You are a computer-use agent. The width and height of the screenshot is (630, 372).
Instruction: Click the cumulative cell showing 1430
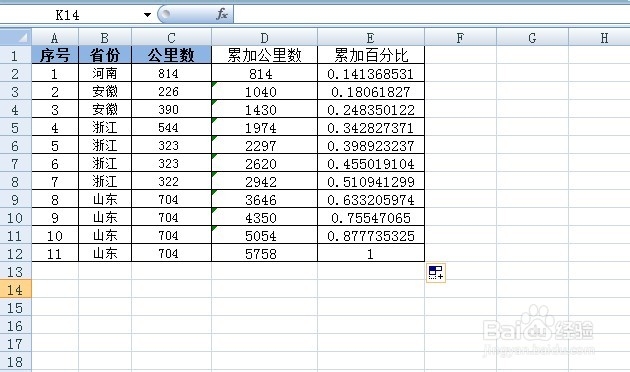264,109
